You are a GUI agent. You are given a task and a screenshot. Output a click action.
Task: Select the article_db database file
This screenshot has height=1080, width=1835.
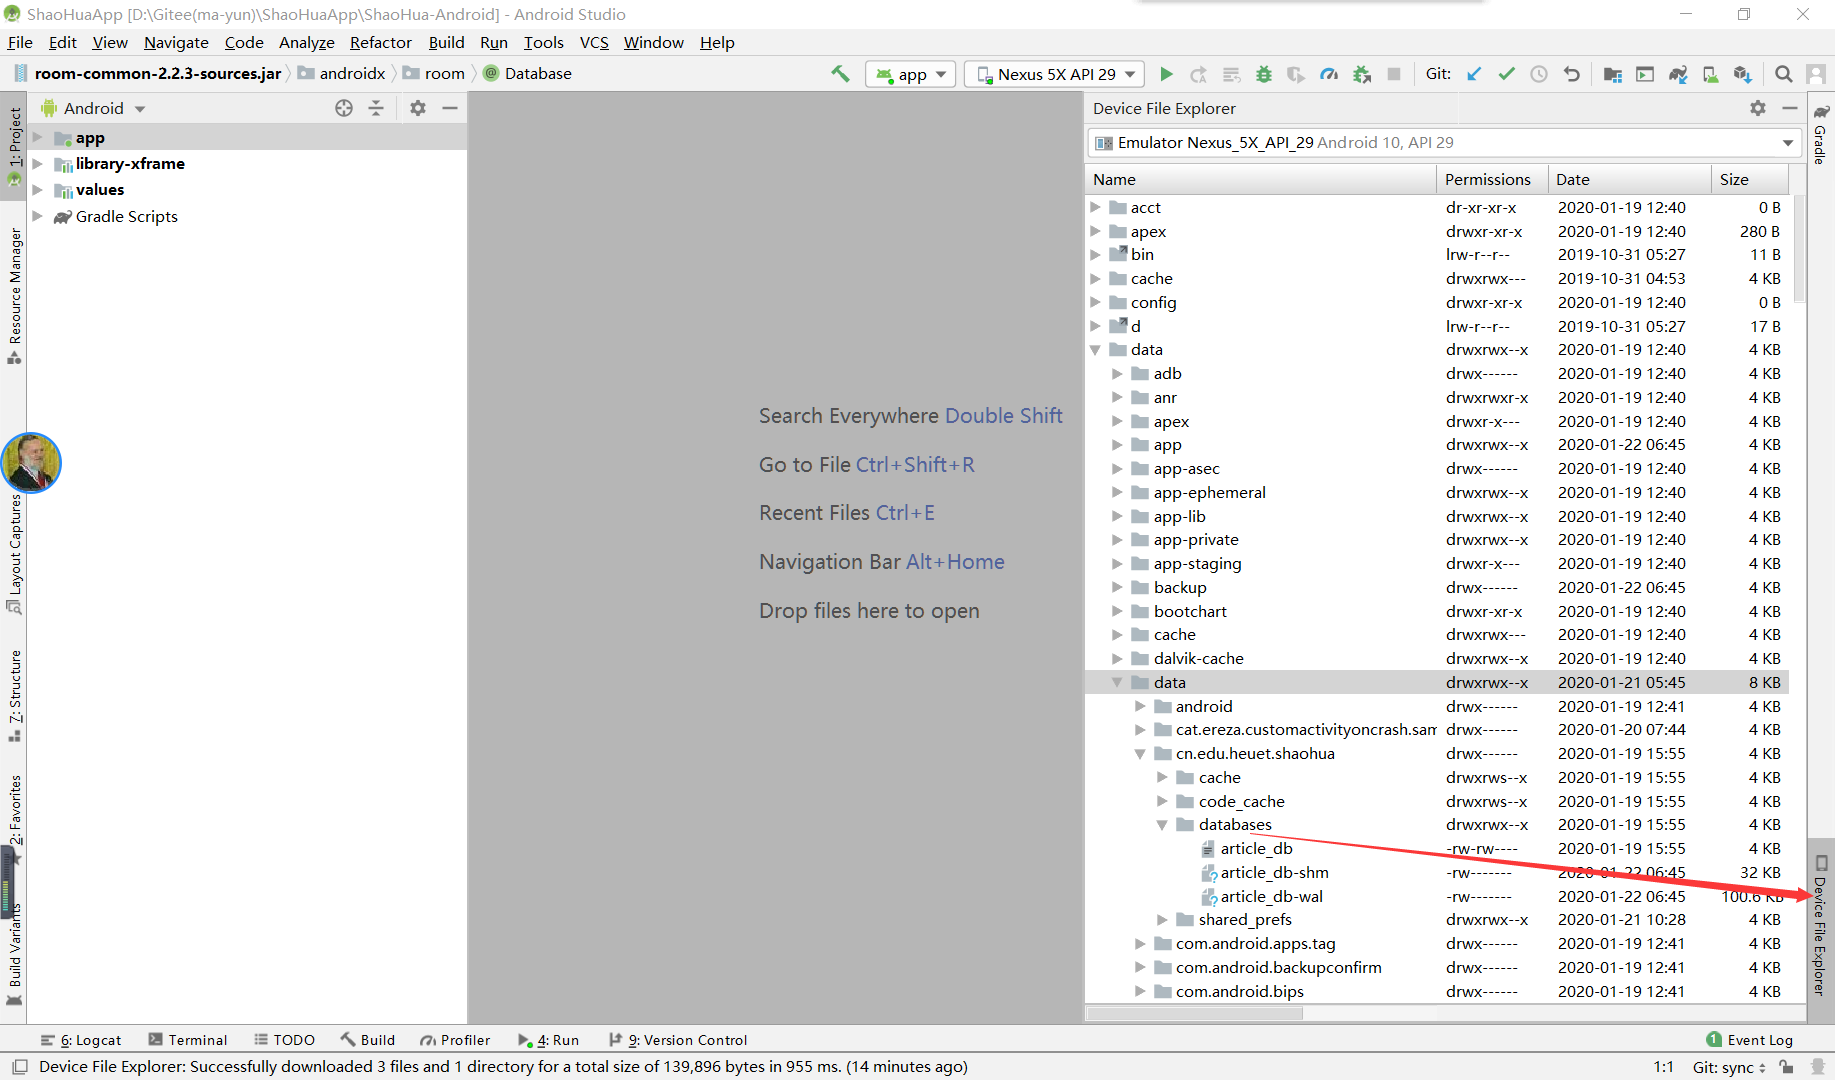1256,848
